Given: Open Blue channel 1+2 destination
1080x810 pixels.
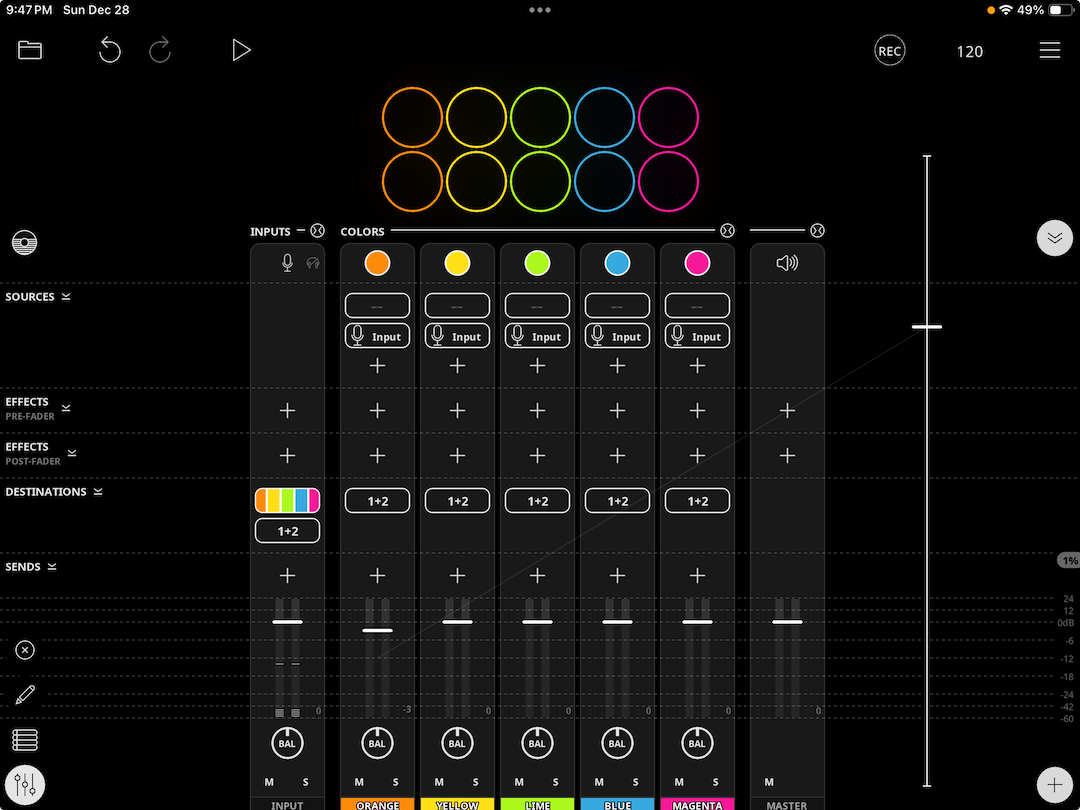Looking at the screenshot, I should tap(617, 501).
